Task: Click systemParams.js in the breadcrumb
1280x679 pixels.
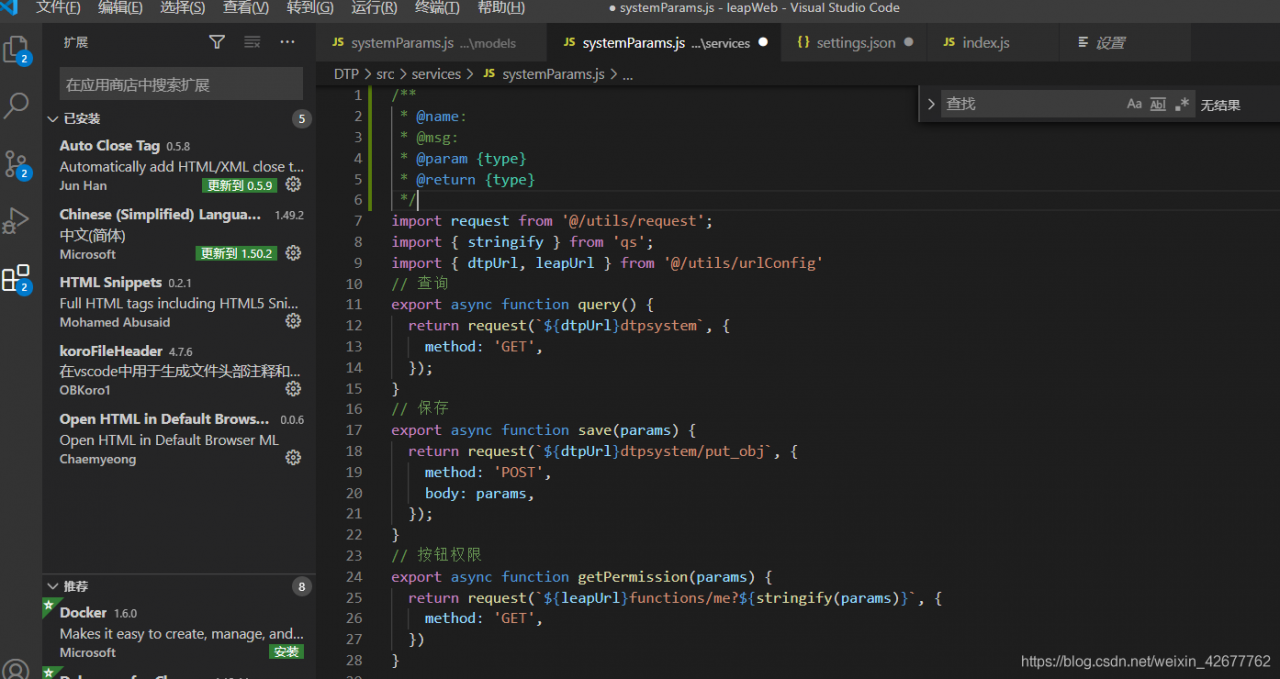Action: coord(553,74)
